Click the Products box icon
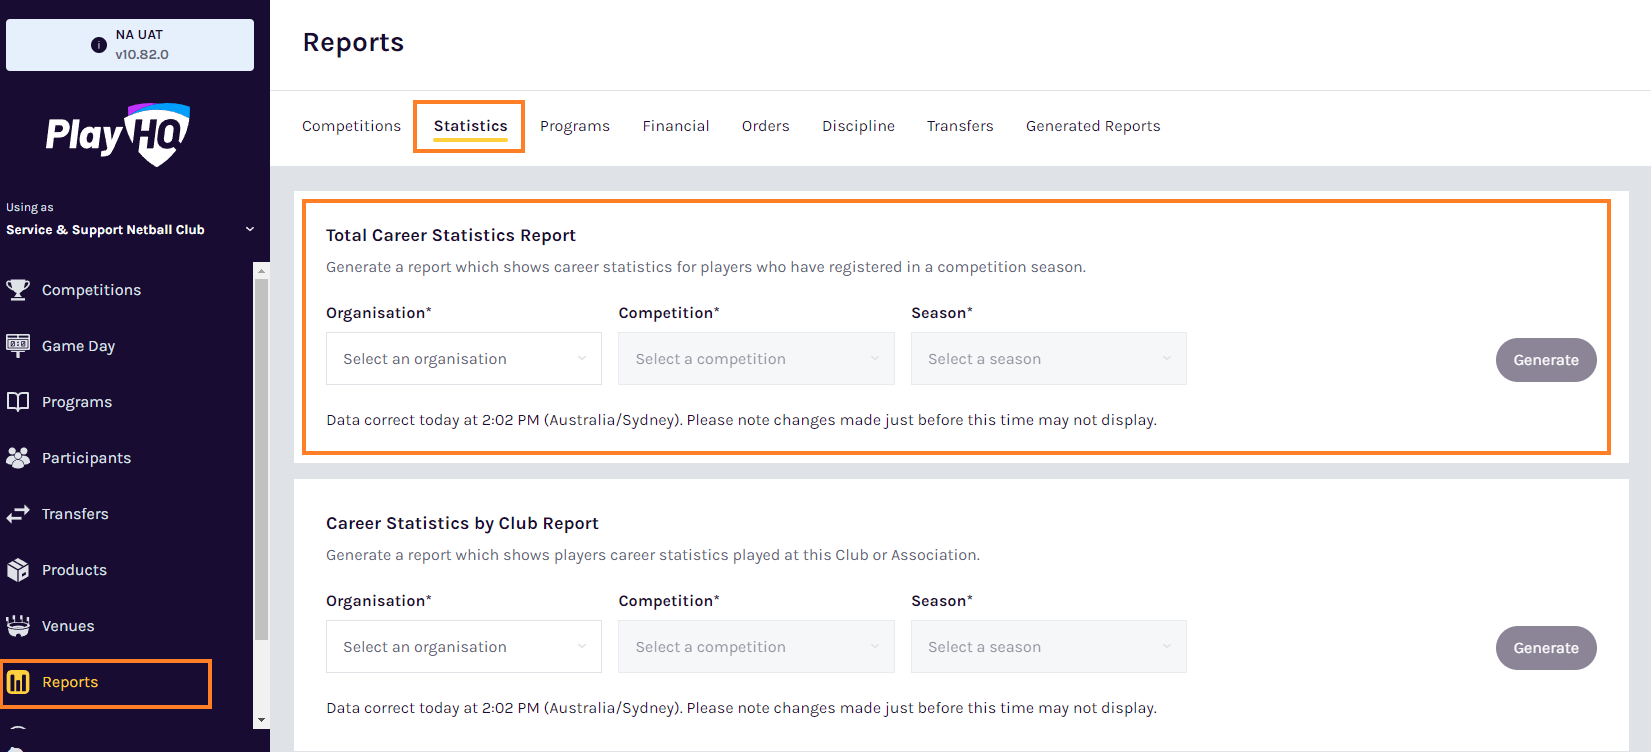The image size is (1651, 752). pyautogui.click(x=18, y=570)
